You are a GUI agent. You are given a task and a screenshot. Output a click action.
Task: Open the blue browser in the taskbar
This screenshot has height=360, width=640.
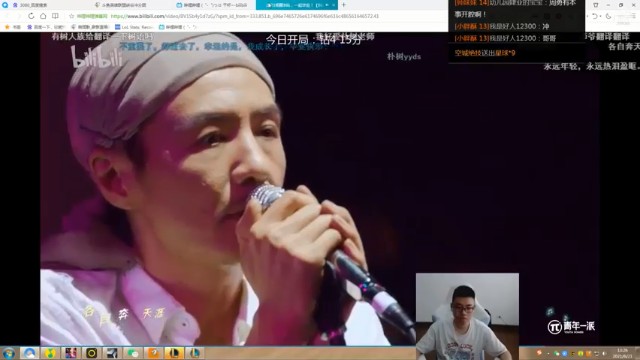[29, 353]
